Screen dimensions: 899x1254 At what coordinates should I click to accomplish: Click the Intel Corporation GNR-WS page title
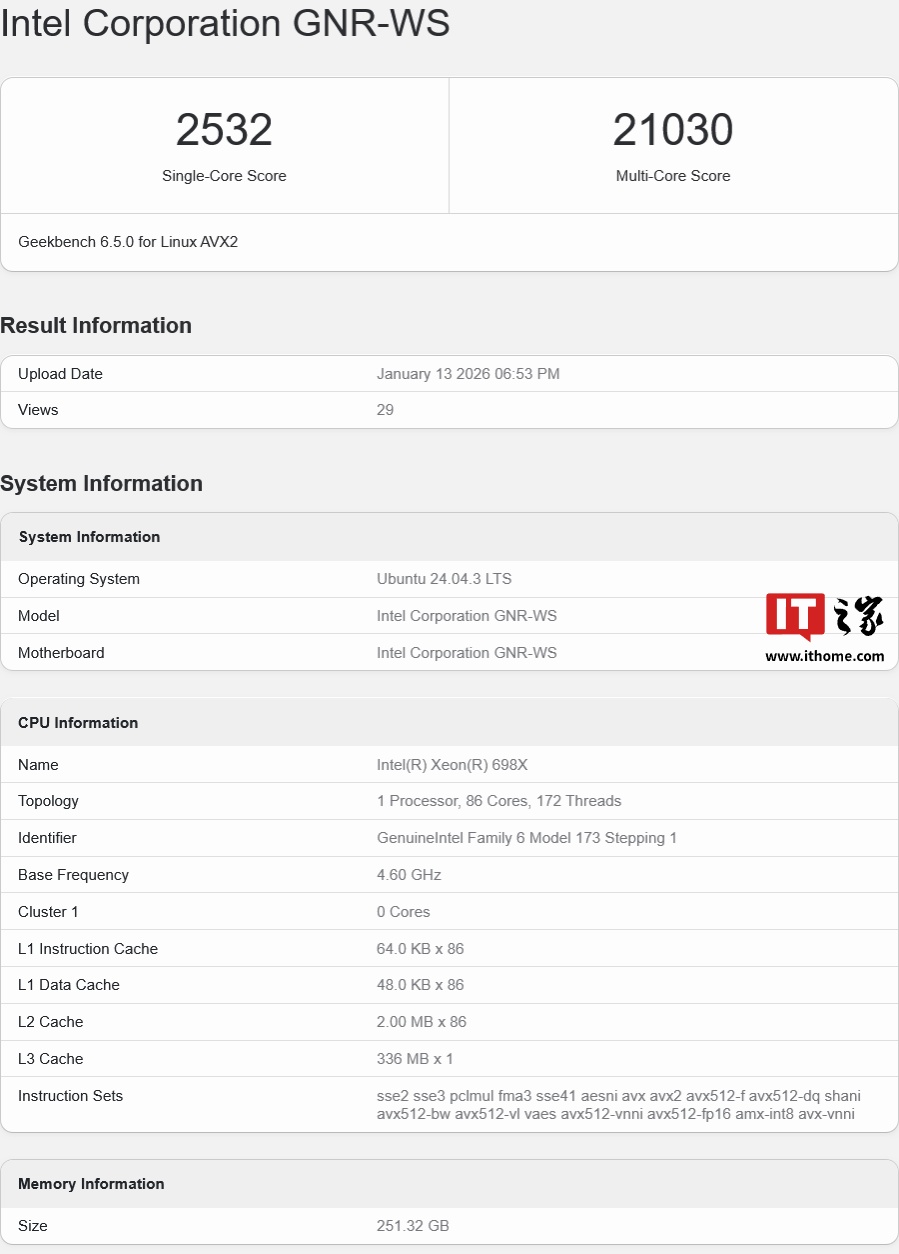point(225,23)
